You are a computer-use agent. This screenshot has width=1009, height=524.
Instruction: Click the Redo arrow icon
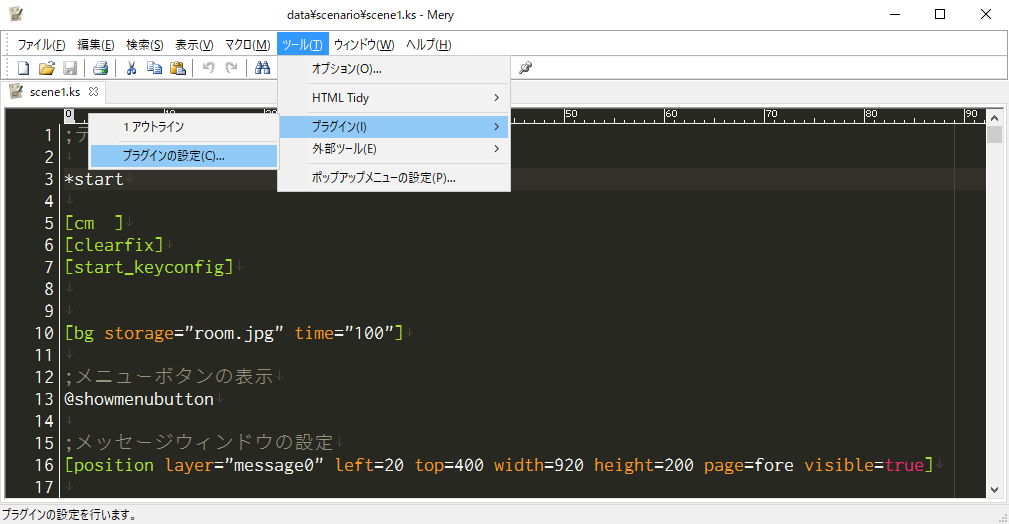(232, 68)
